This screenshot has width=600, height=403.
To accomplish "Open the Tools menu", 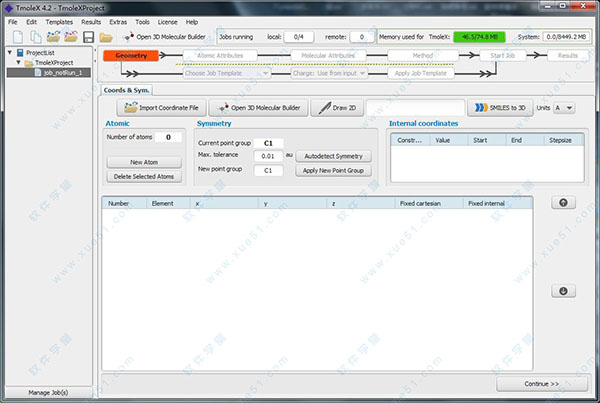I will (142, 22).
